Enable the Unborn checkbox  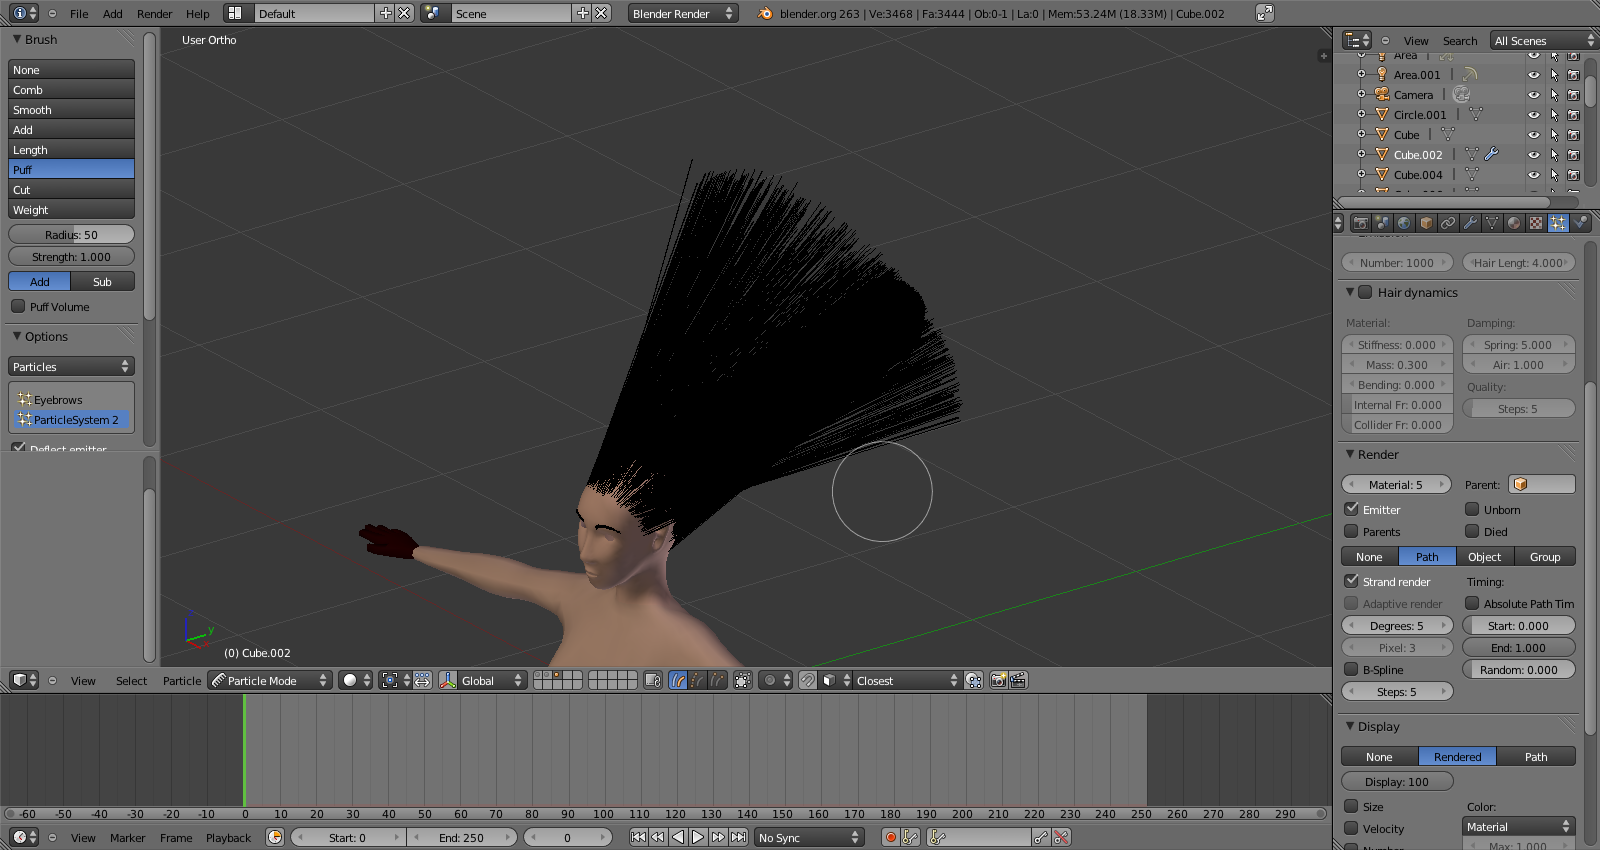click(1472, 509)
